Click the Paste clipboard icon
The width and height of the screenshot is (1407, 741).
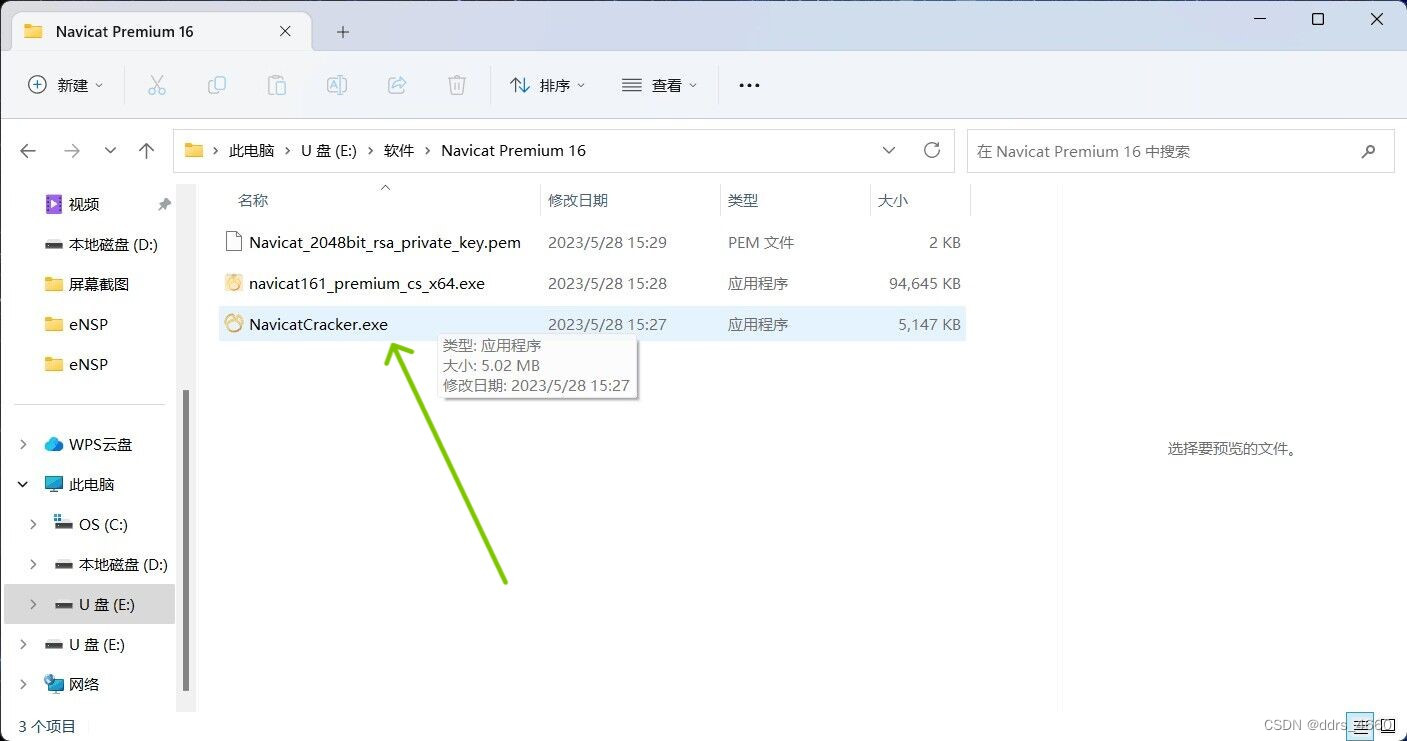click(x=277, y=86)
